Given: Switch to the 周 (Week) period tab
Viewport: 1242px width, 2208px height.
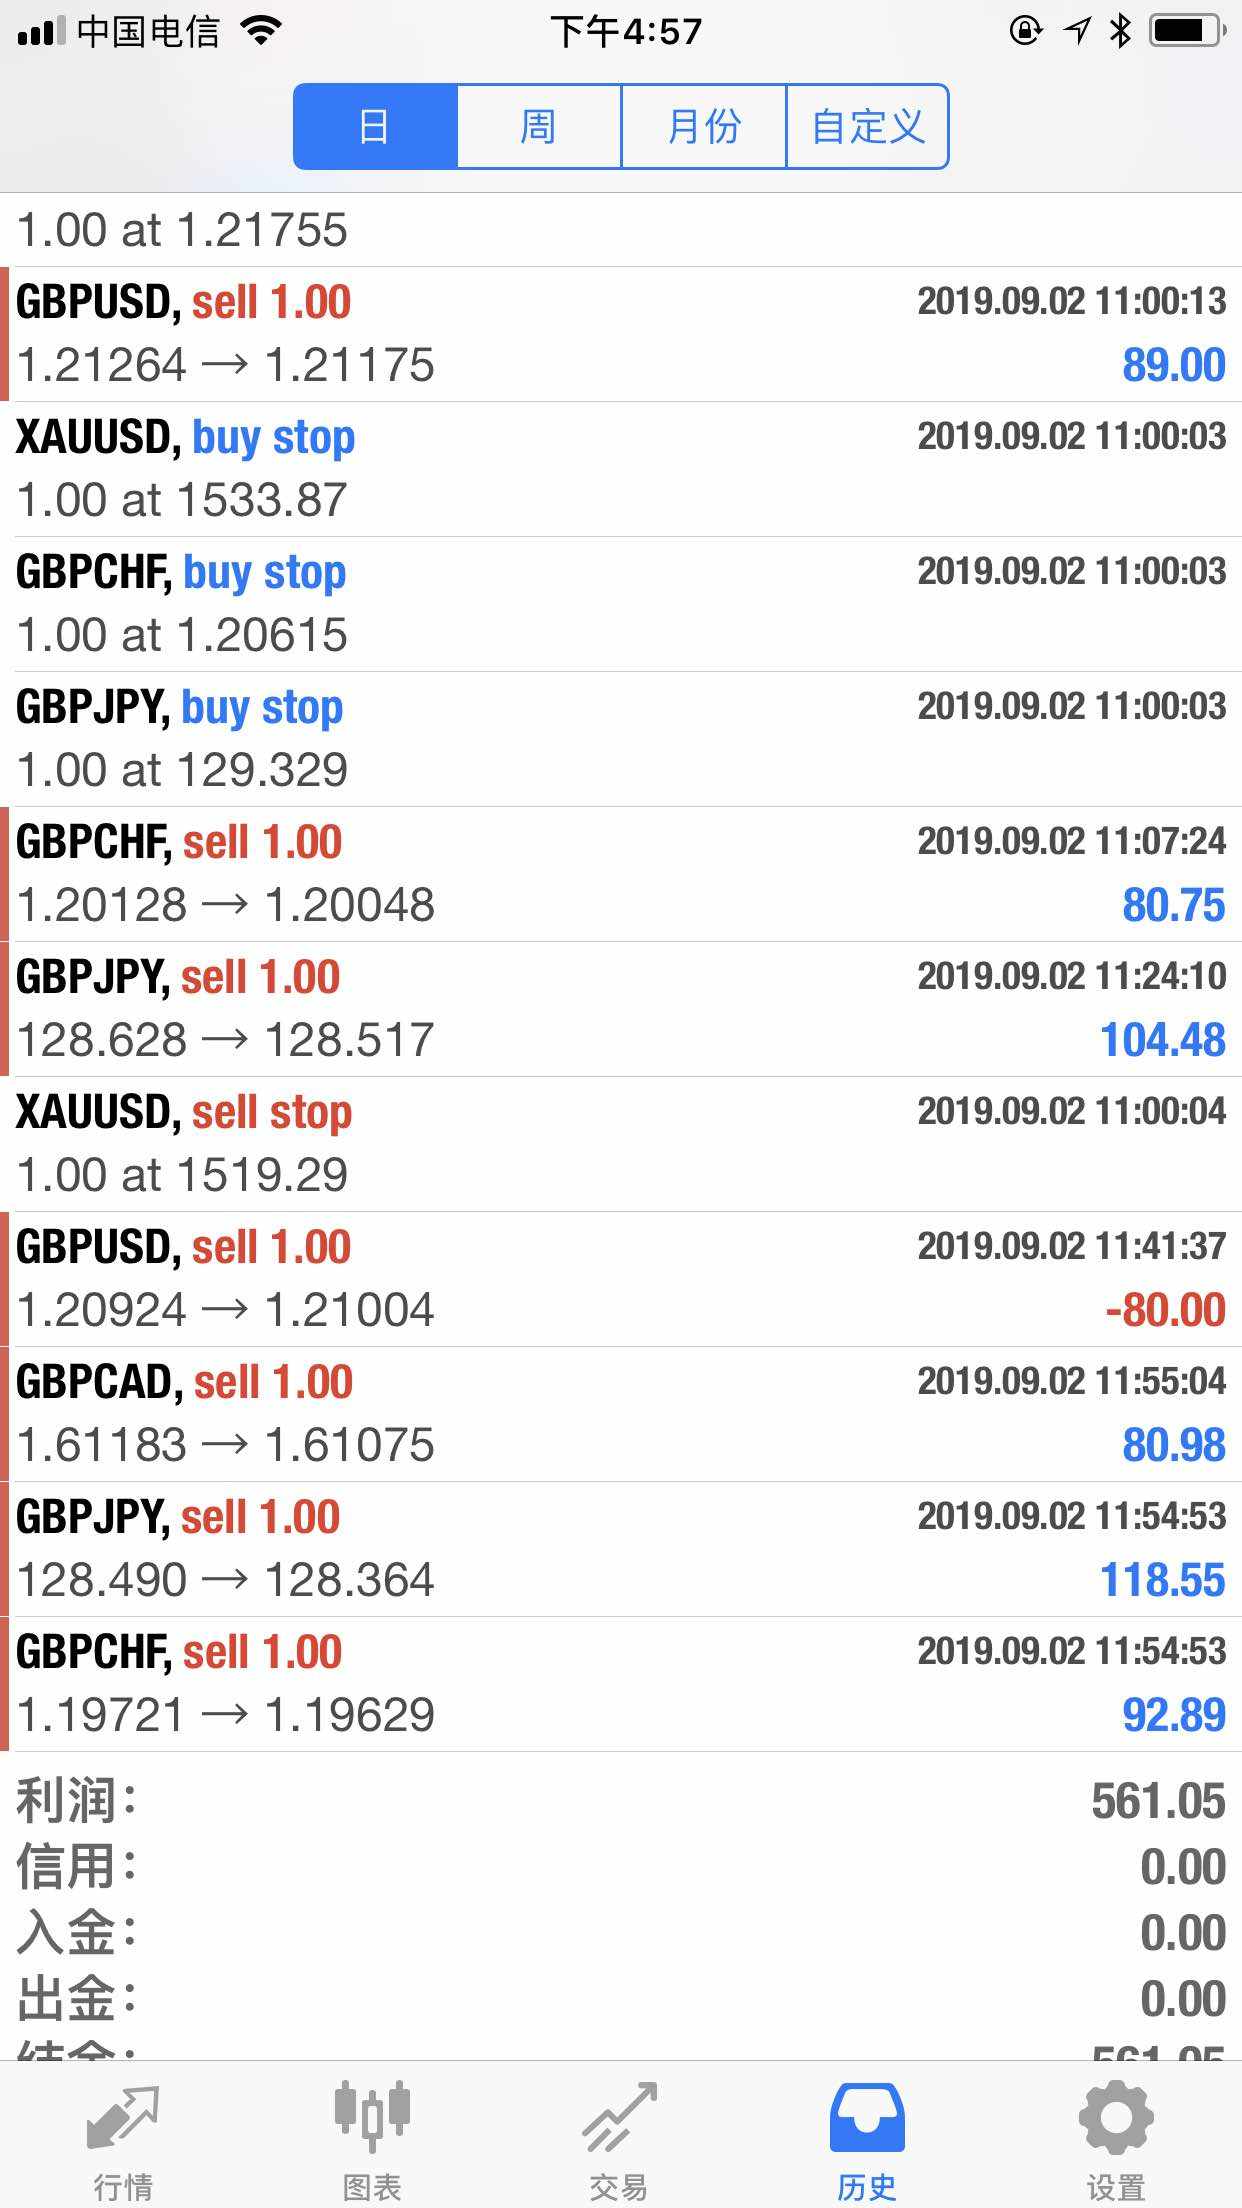Looking at the screenshot, I should coord(539,127).
